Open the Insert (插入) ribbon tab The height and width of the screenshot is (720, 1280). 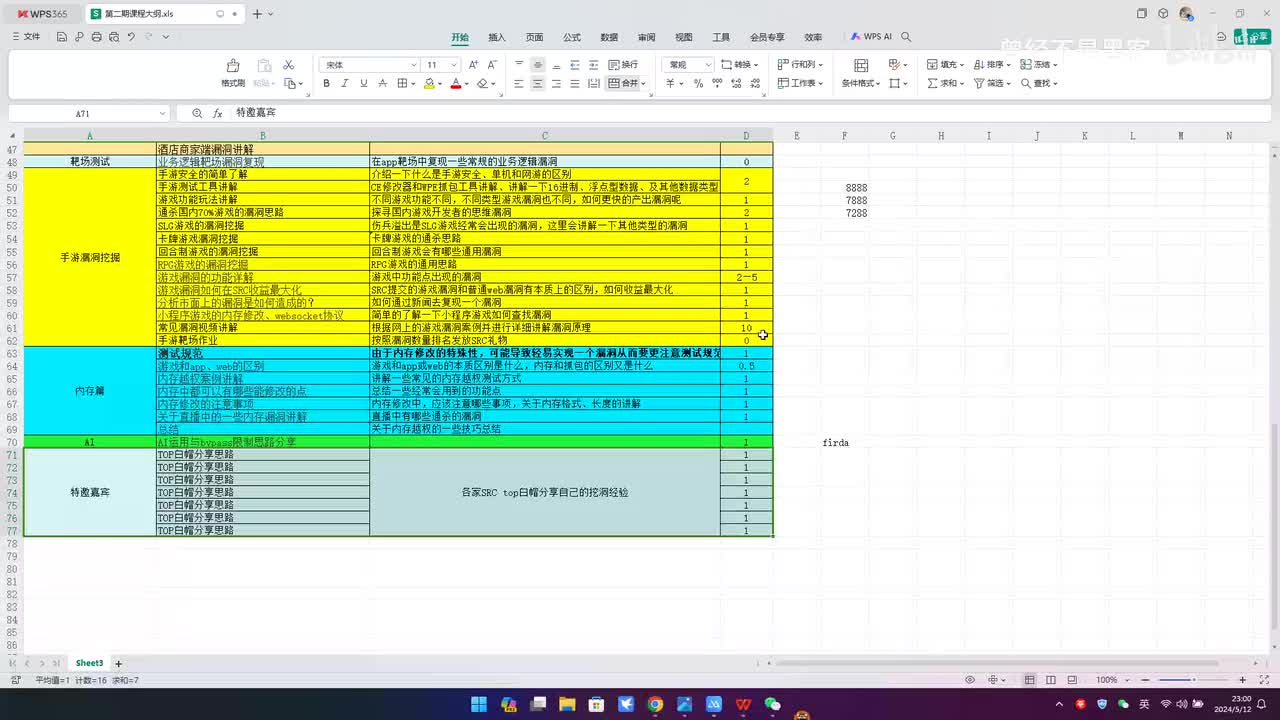[x=497, y=37]
